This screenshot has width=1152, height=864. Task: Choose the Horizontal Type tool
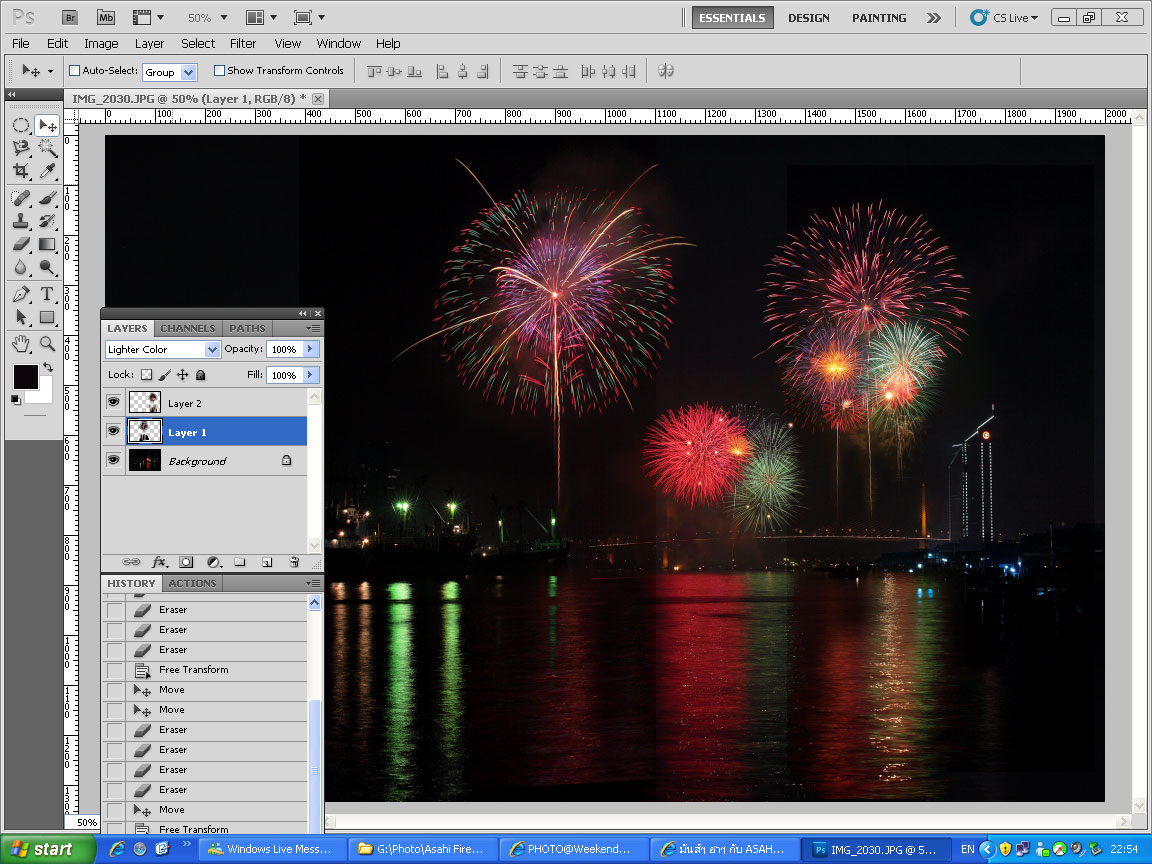47,294
